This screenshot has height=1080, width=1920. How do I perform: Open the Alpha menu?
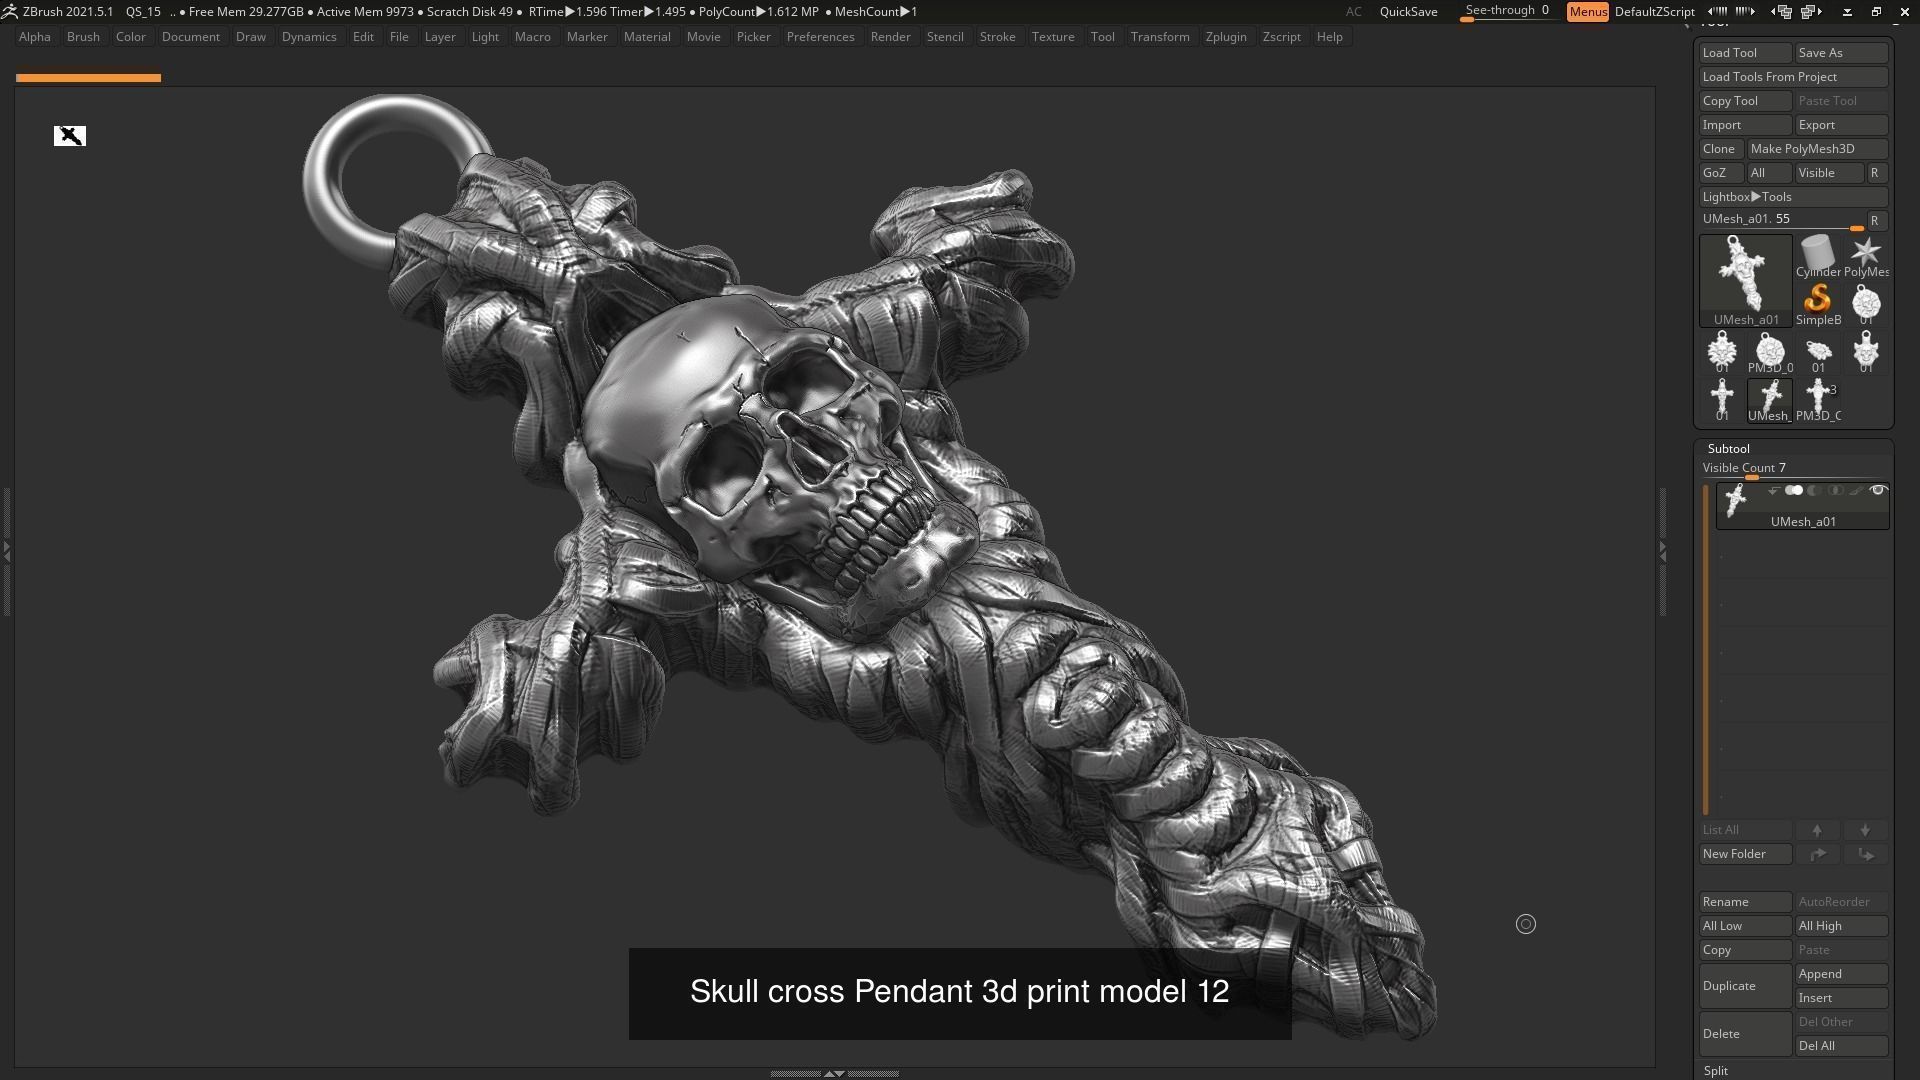[x=34, y=37]
